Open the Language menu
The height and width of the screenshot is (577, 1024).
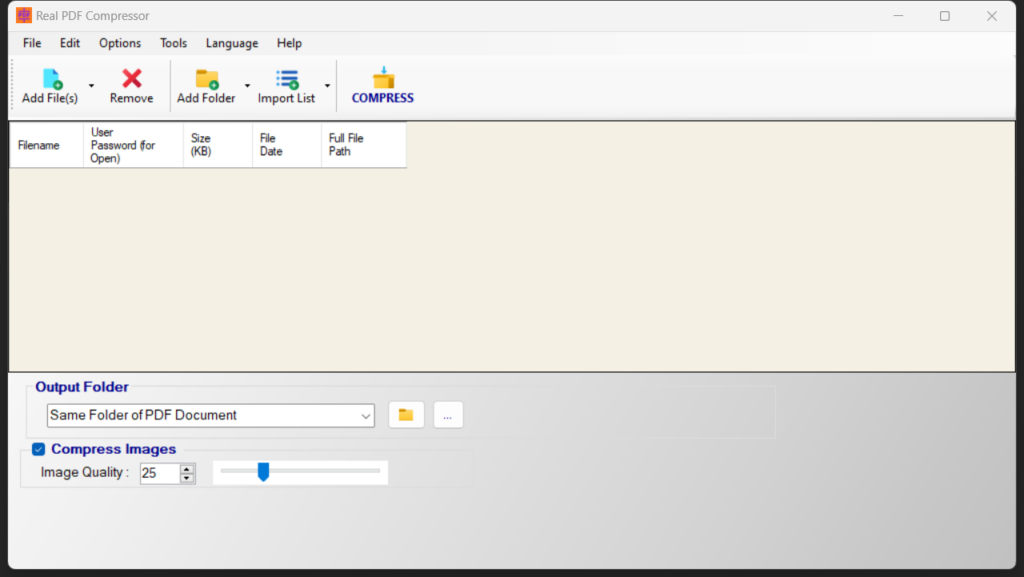click(231, 43)
